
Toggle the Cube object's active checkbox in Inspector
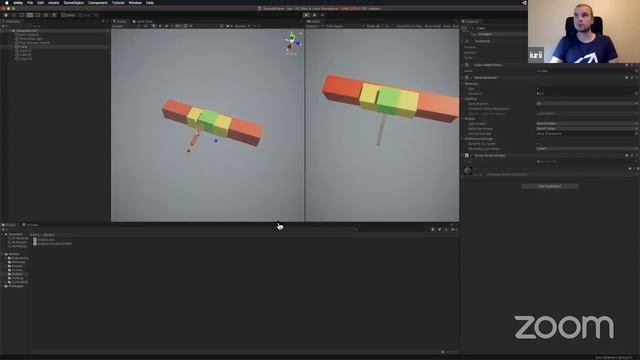[473, 29]
